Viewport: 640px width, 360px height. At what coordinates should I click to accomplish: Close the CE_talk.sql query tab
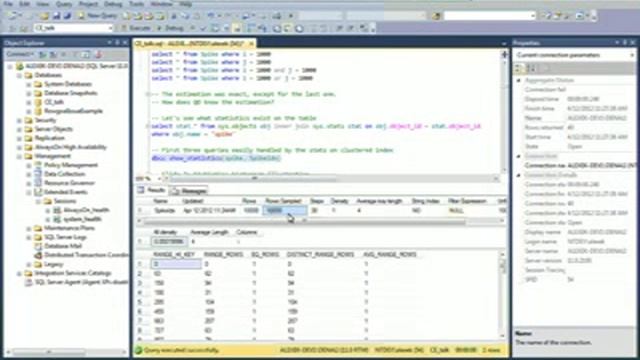tap(251, 43)
